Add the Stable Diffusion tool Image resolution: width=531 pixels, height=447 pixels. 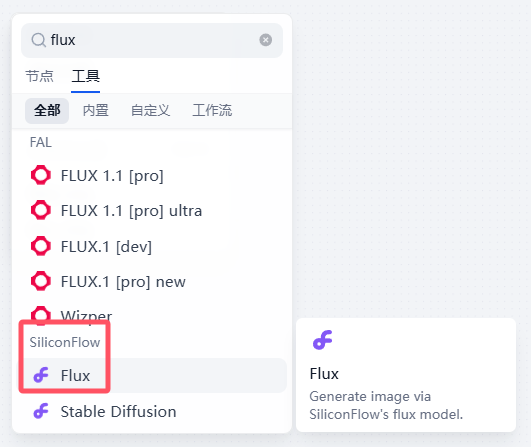152,411
